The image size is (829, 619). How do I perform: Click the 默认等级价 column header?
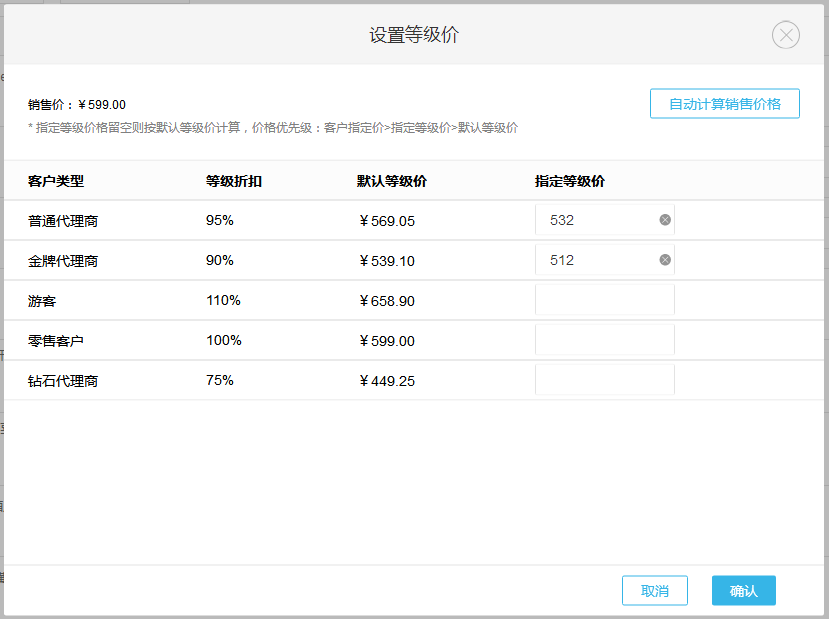coord(384,181)
